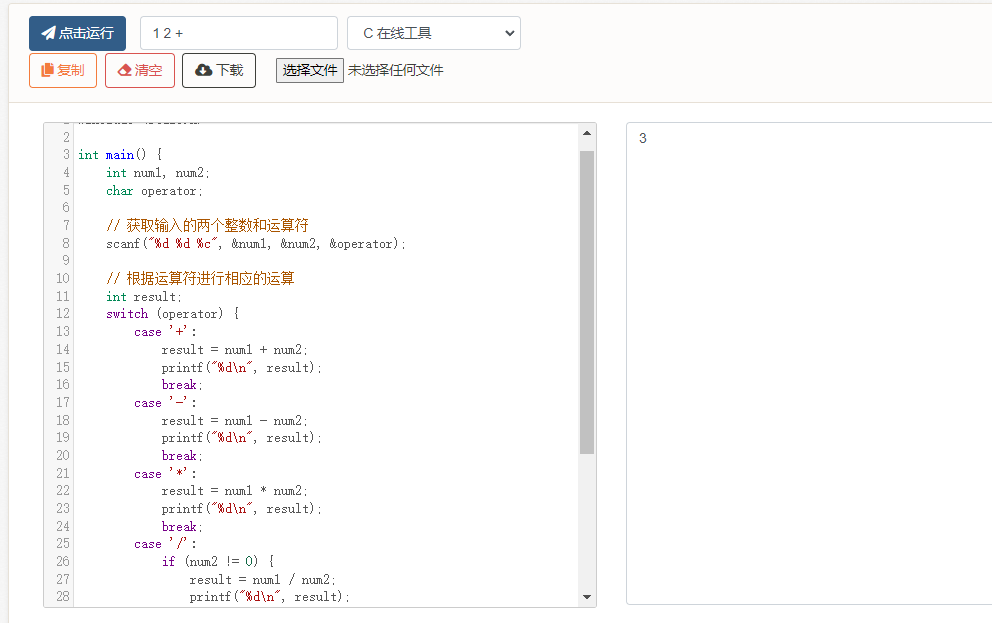
Task: Click the comment '// 根据运算符进行相应的运算'
Action: pos(201,278)
